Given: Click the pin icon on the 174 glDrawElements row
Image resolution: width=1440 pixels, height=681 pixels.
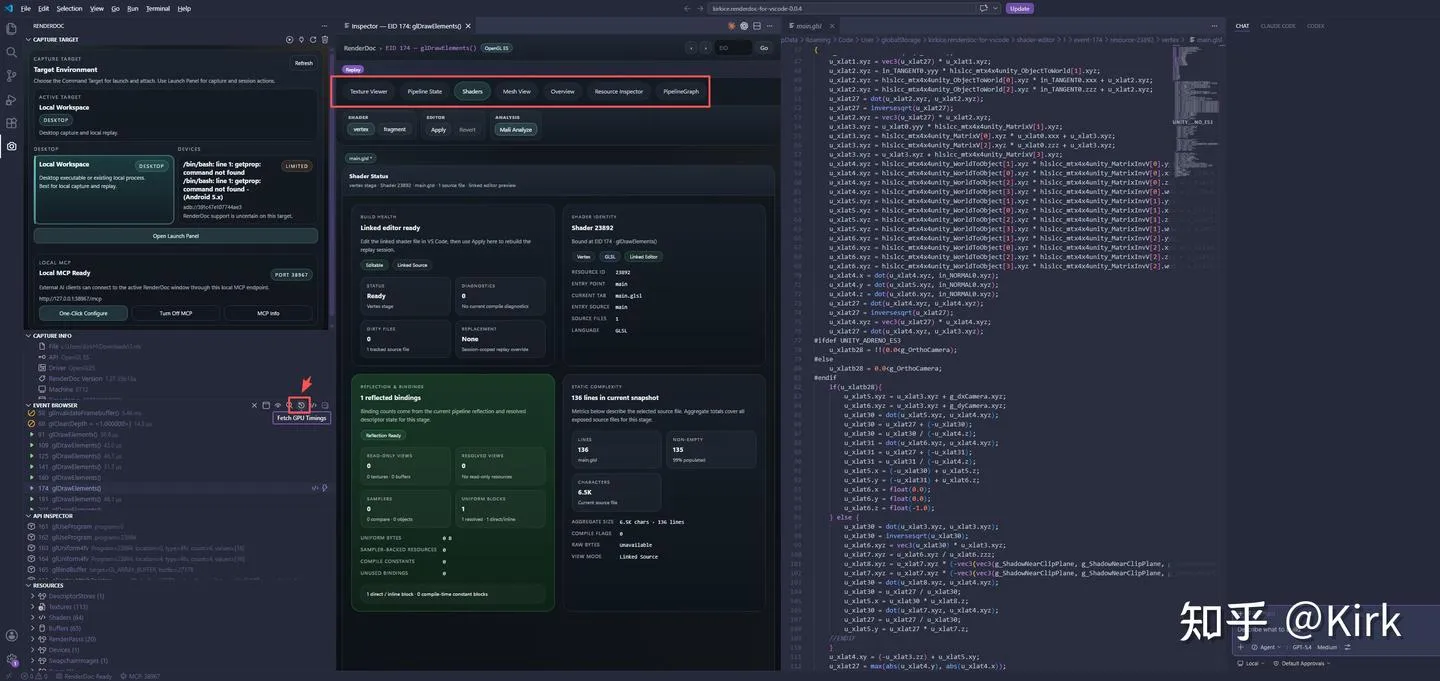Looking at the screenshot, I should [325, 488].
